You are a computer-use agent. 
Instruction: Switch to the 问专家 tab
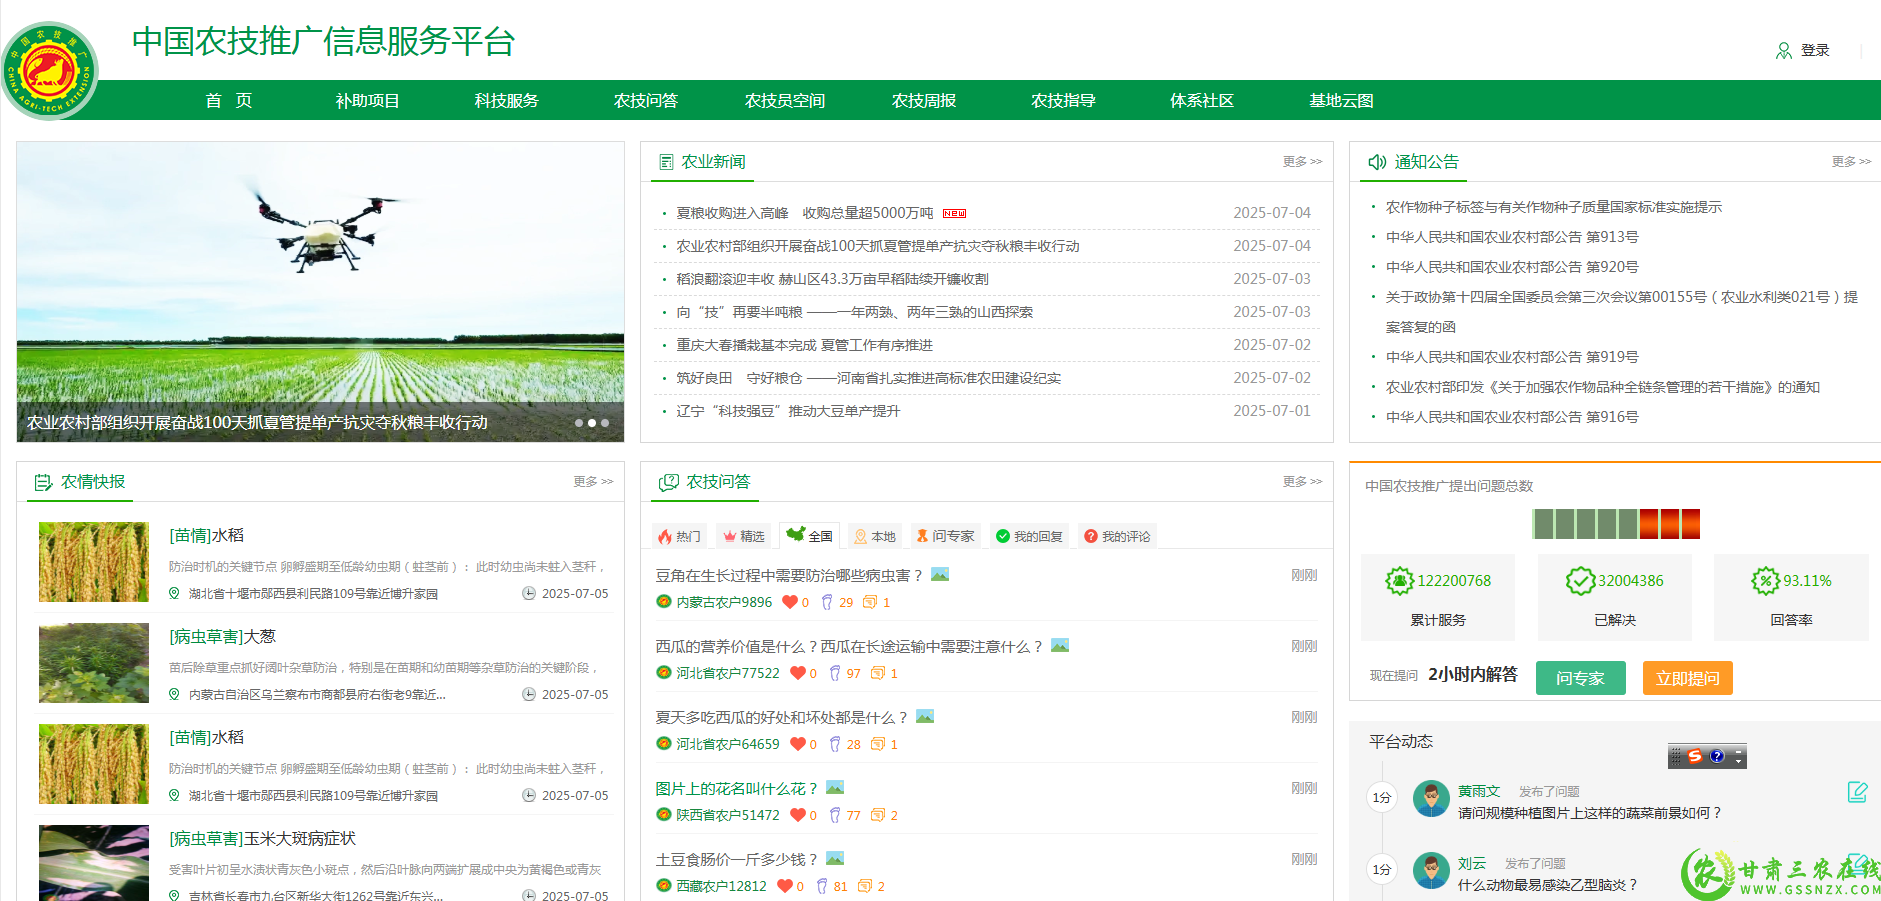pyautogui.click(x=945, y=536)
